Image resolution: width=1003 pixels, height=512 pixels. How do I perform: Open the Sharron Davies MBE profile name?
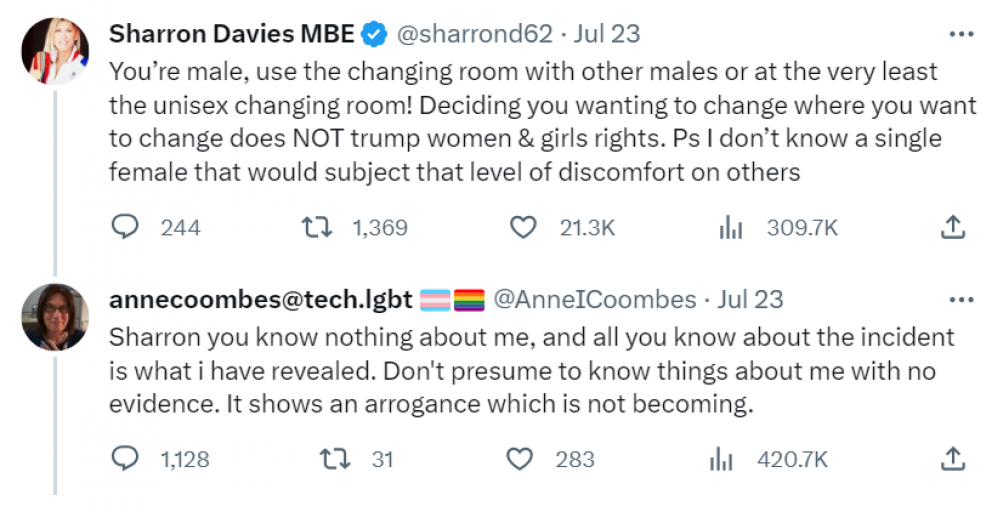232,33
